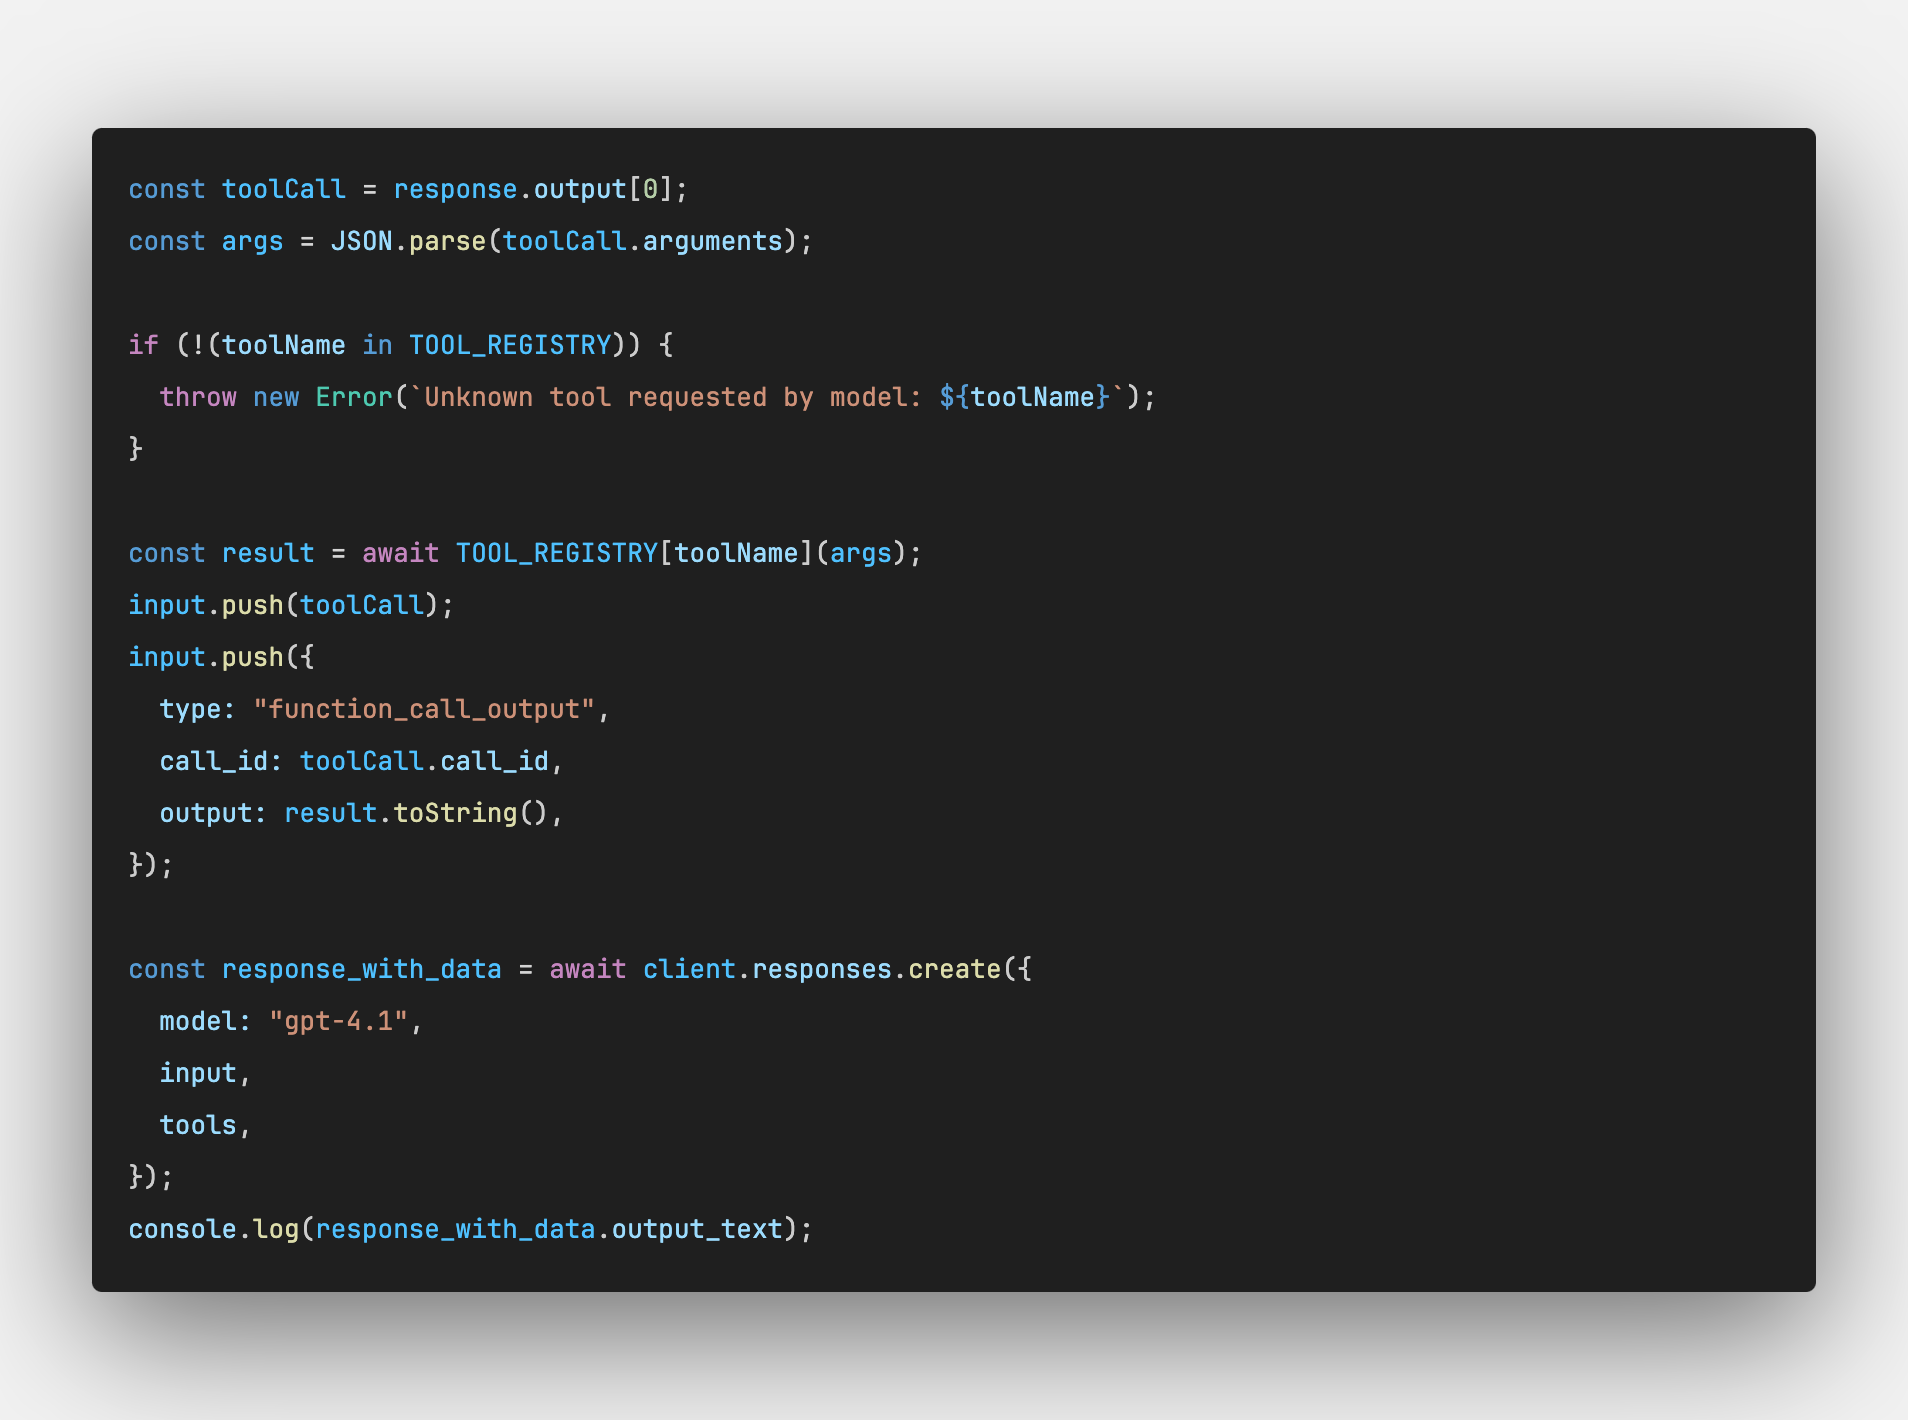Click input.push(toolCall) line

pyautogui.click(x=291, y=605)
